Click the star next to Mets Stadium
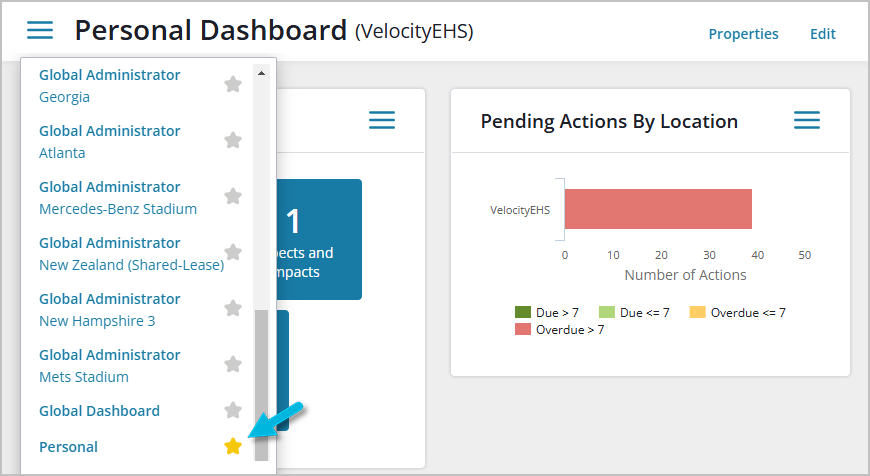The width and height of the screenshot is (870, 476). (233, 365)
